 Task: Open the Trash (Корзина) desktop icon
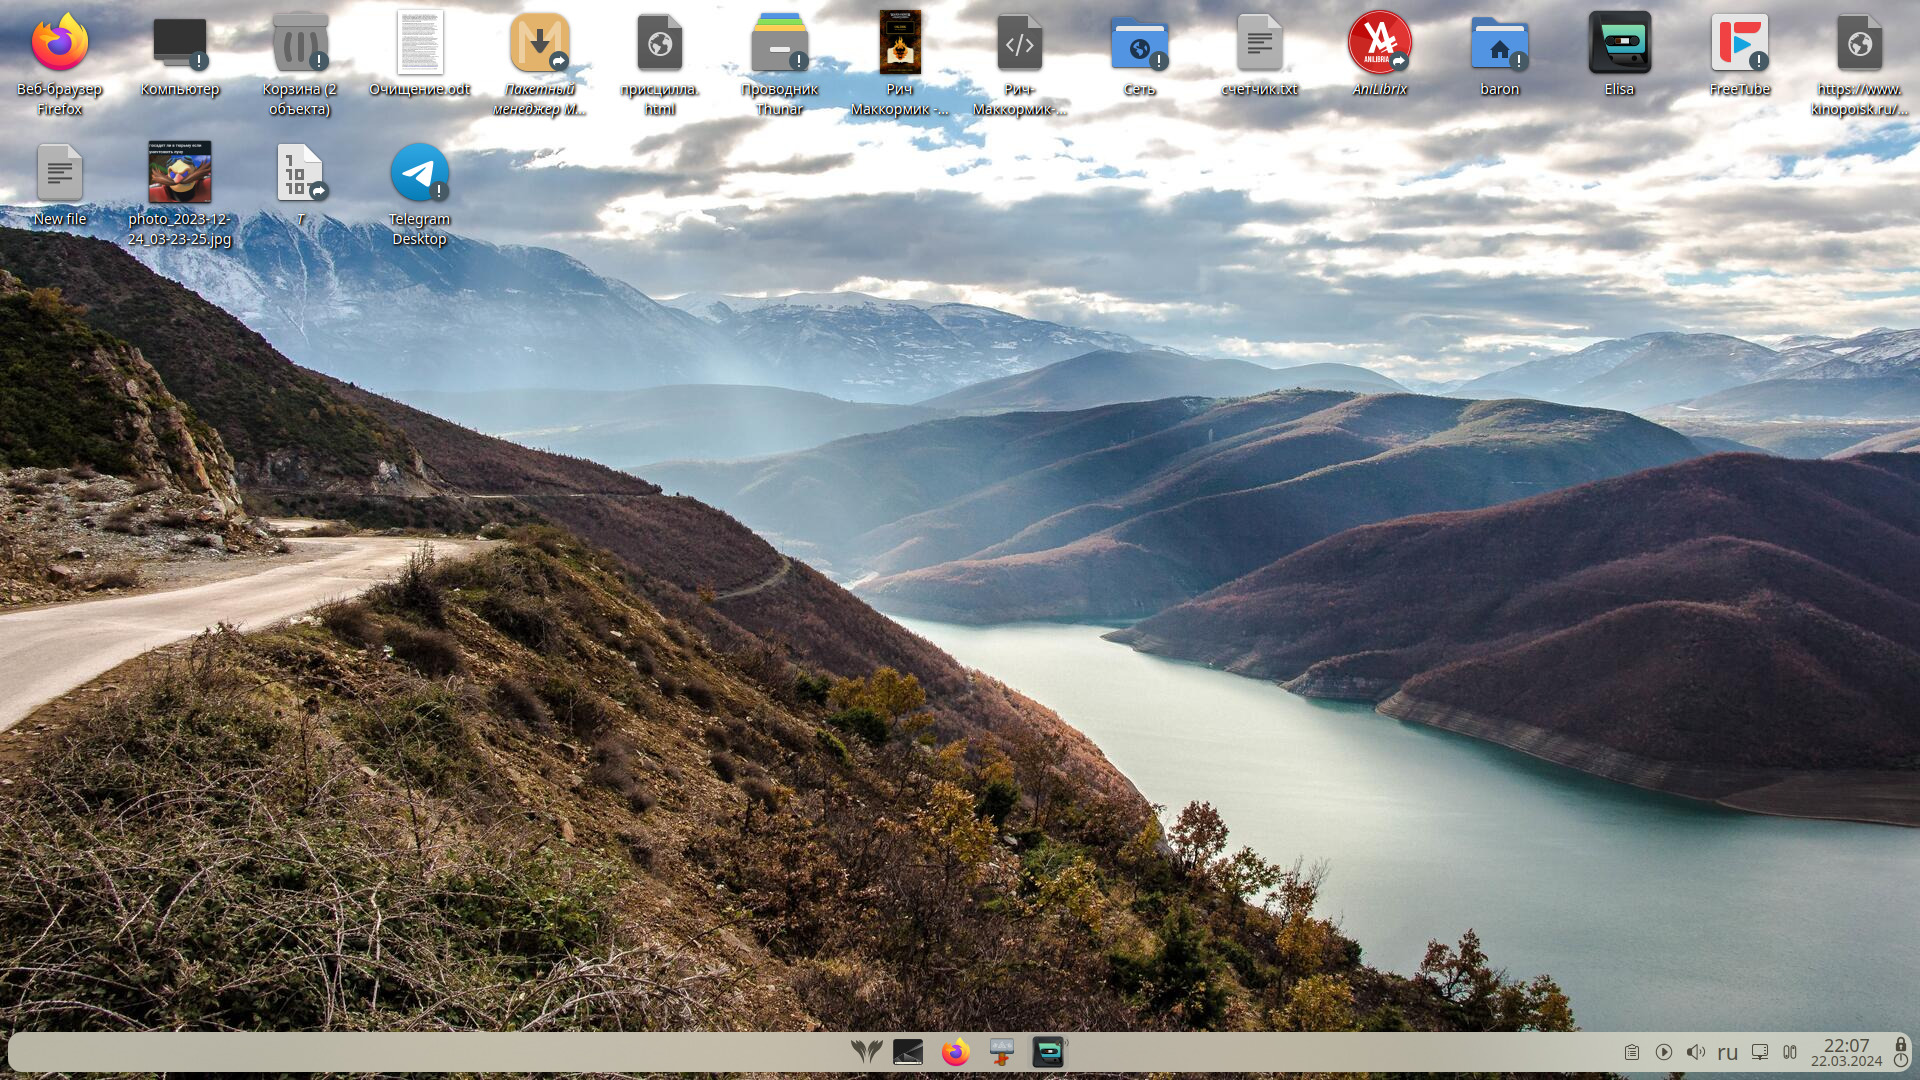tap(300, 44)
